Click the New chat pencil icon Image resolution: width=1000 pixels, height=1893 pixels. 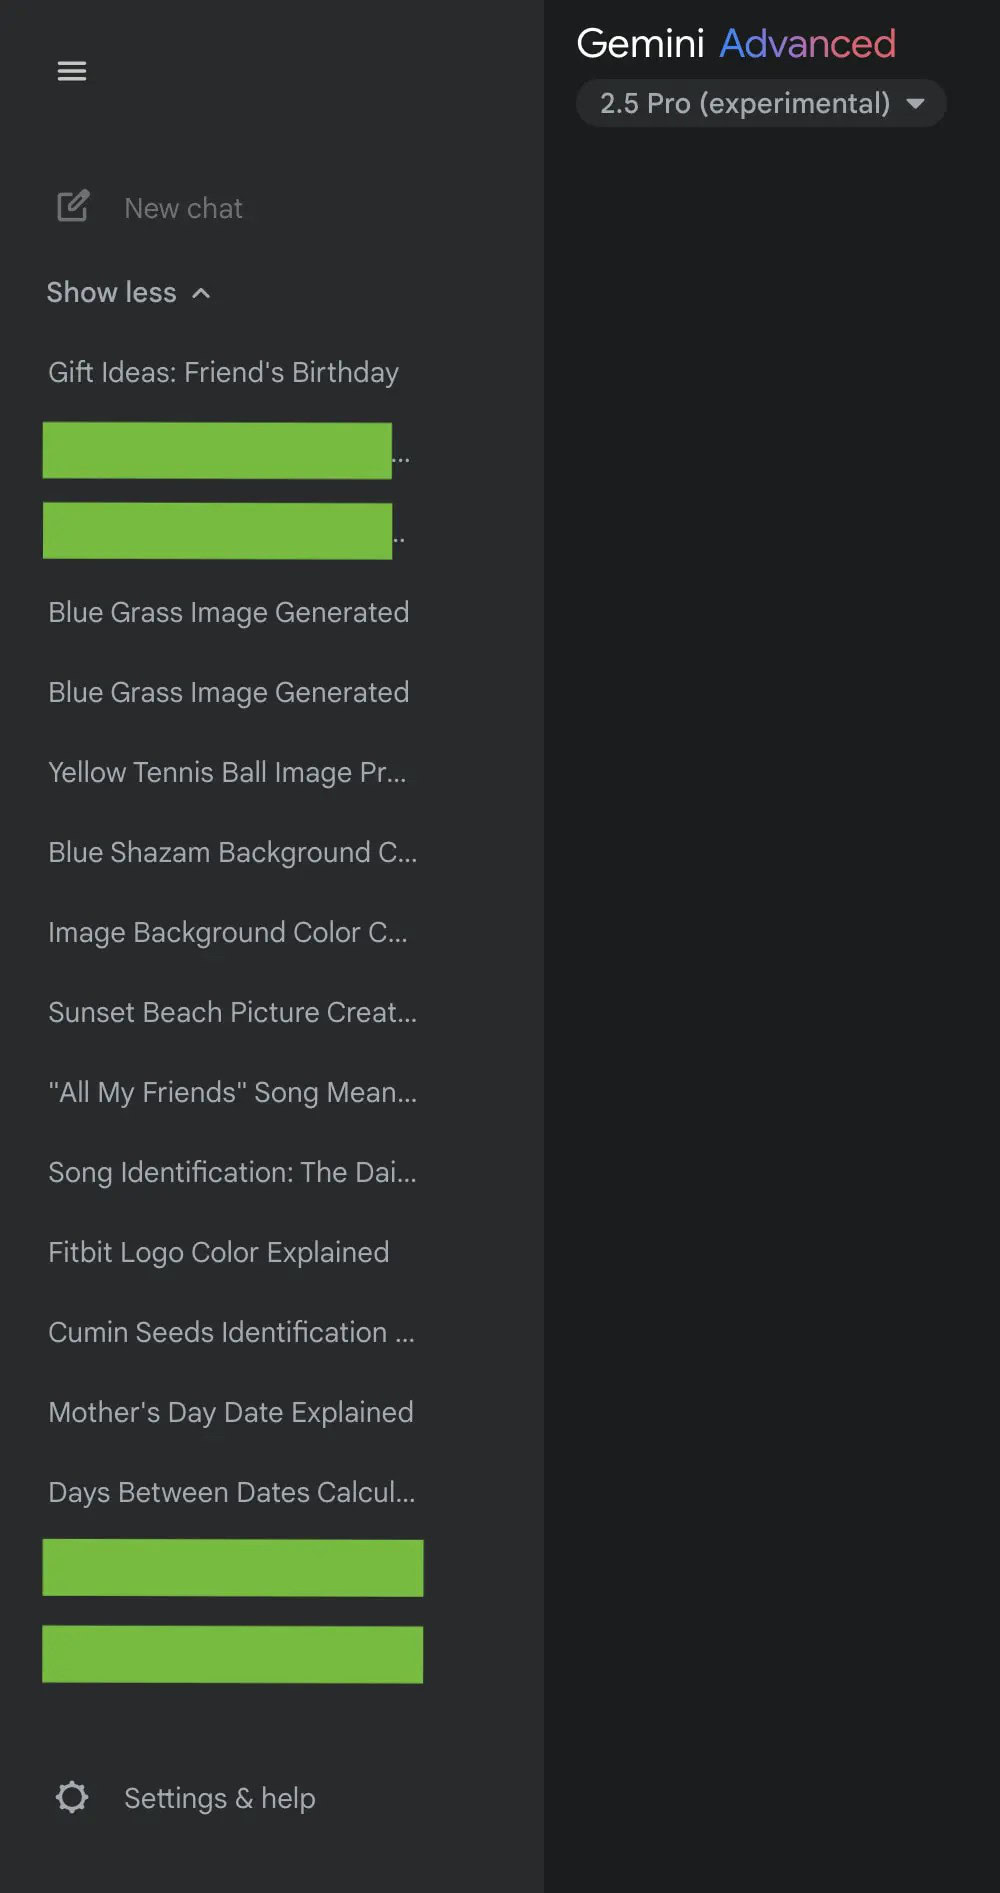point(73,206)
